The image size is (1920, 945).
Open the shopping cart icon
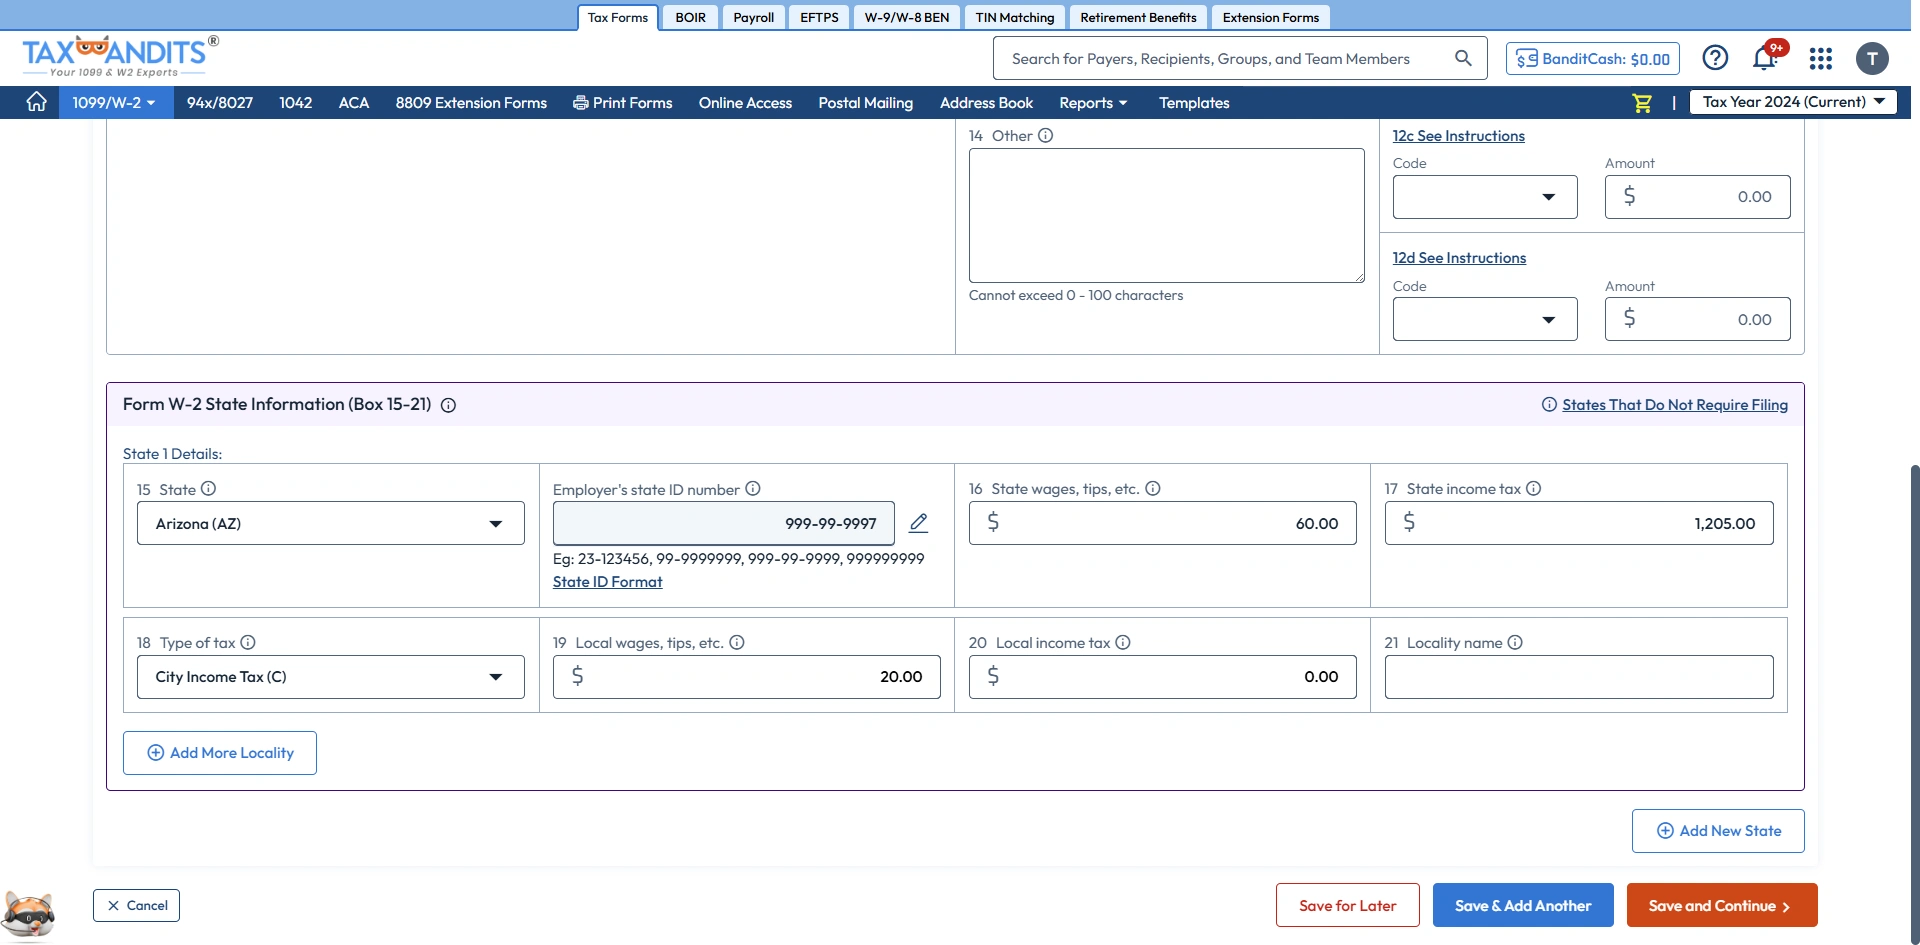1641,102
